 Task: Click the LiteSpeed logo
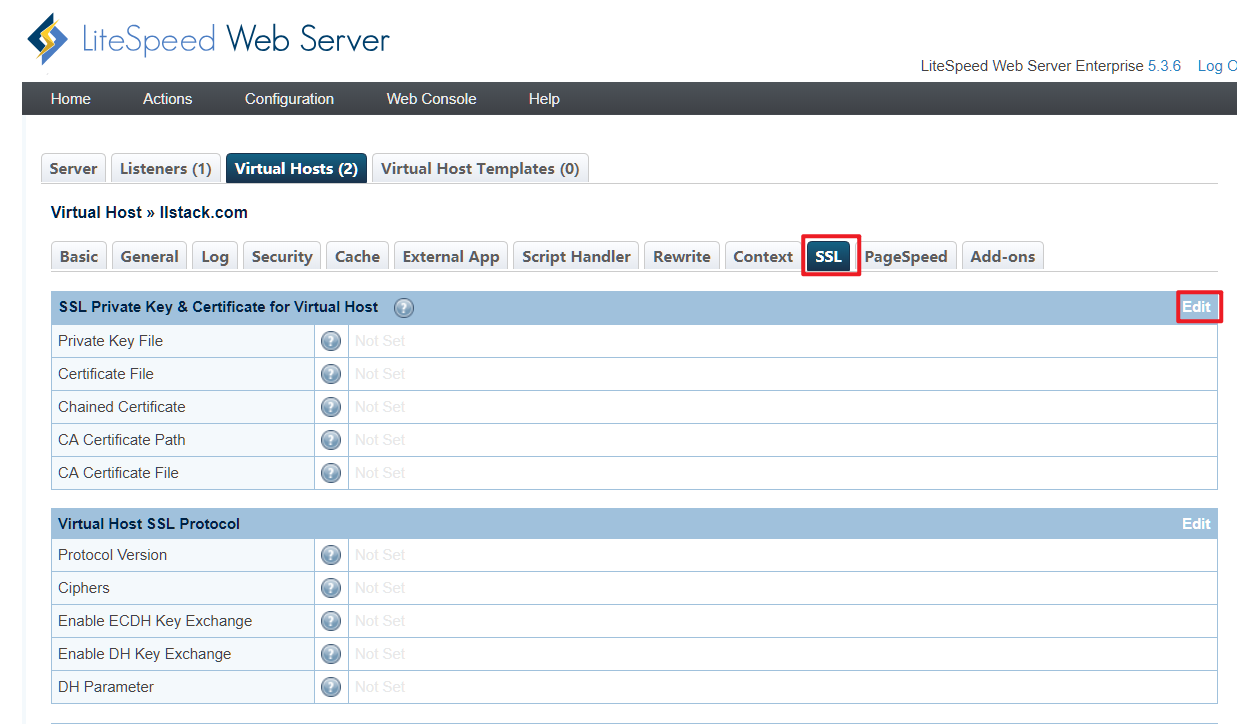(49, 40)
